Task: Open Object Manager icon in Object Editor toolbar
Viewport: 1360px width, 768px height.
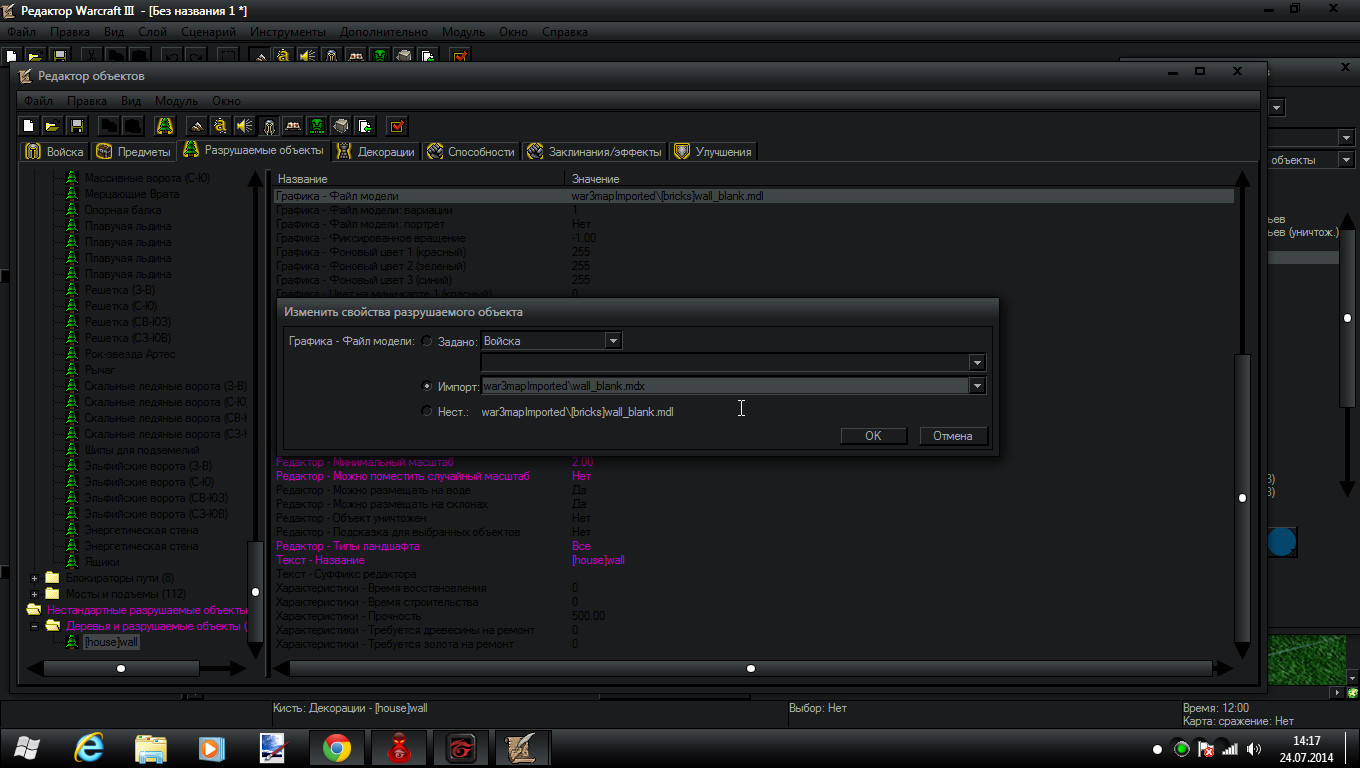Action: tap(341, 126)
